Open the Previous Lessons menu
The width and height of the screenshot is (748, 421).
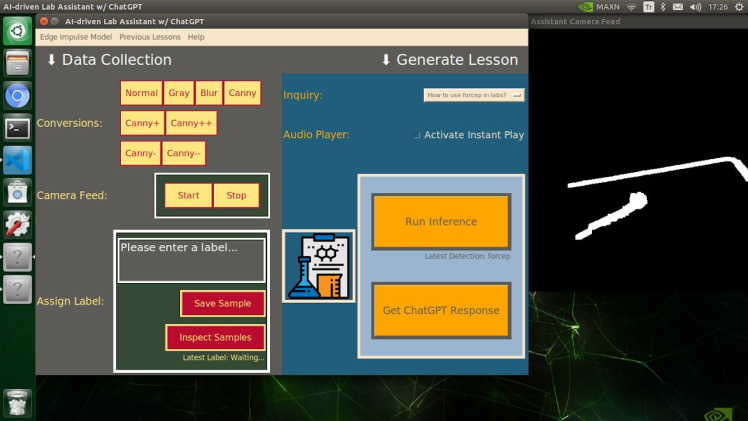click(x=150, y=37)
